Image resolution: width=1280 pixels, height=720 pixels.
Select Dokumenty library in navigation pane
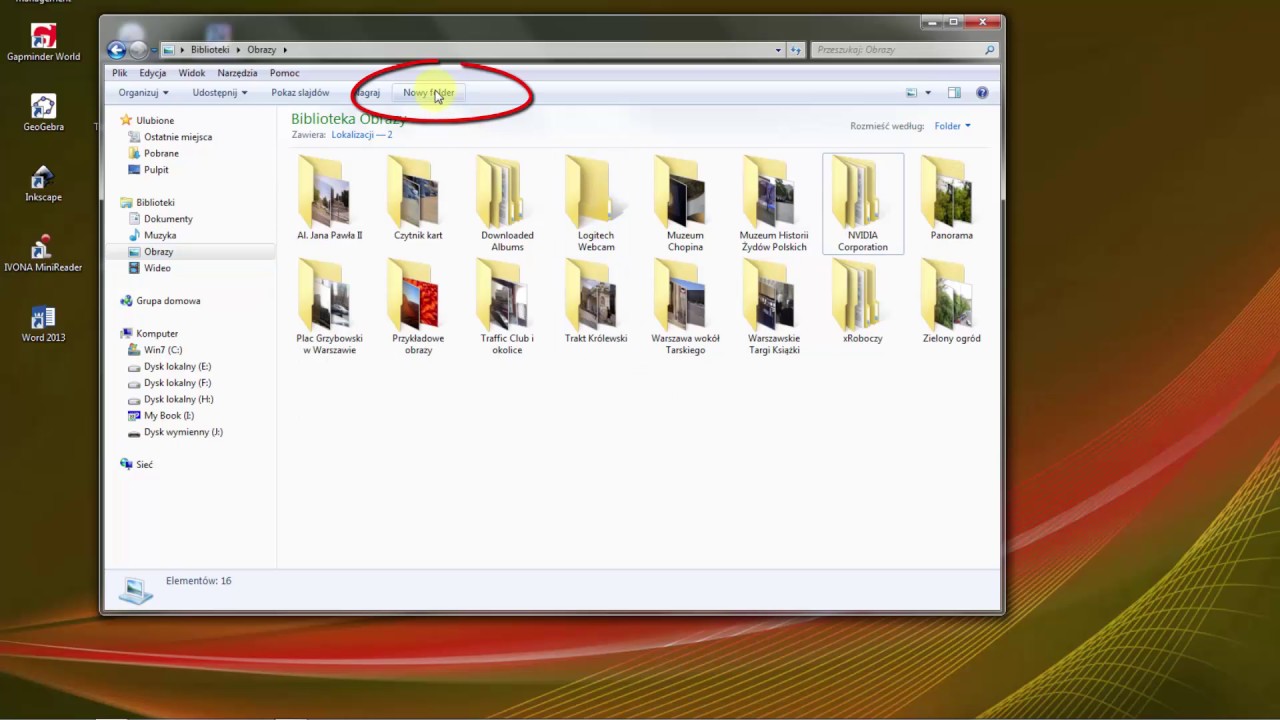click(168, 219)
